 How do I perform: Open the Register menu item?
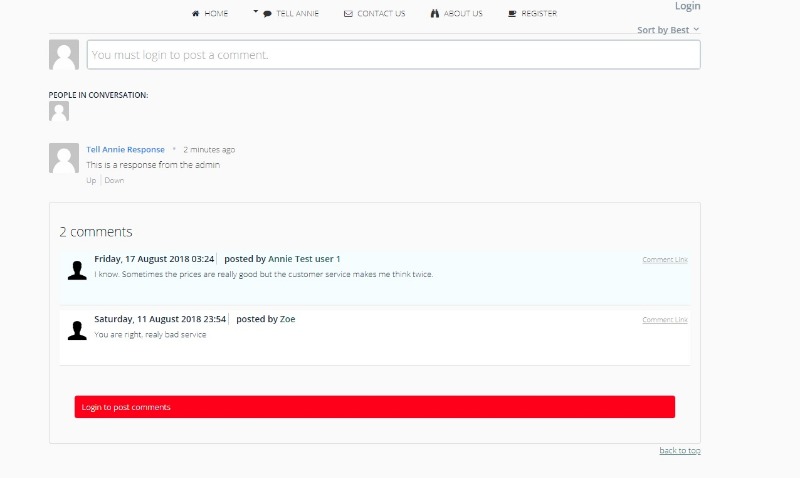point(533,14)
